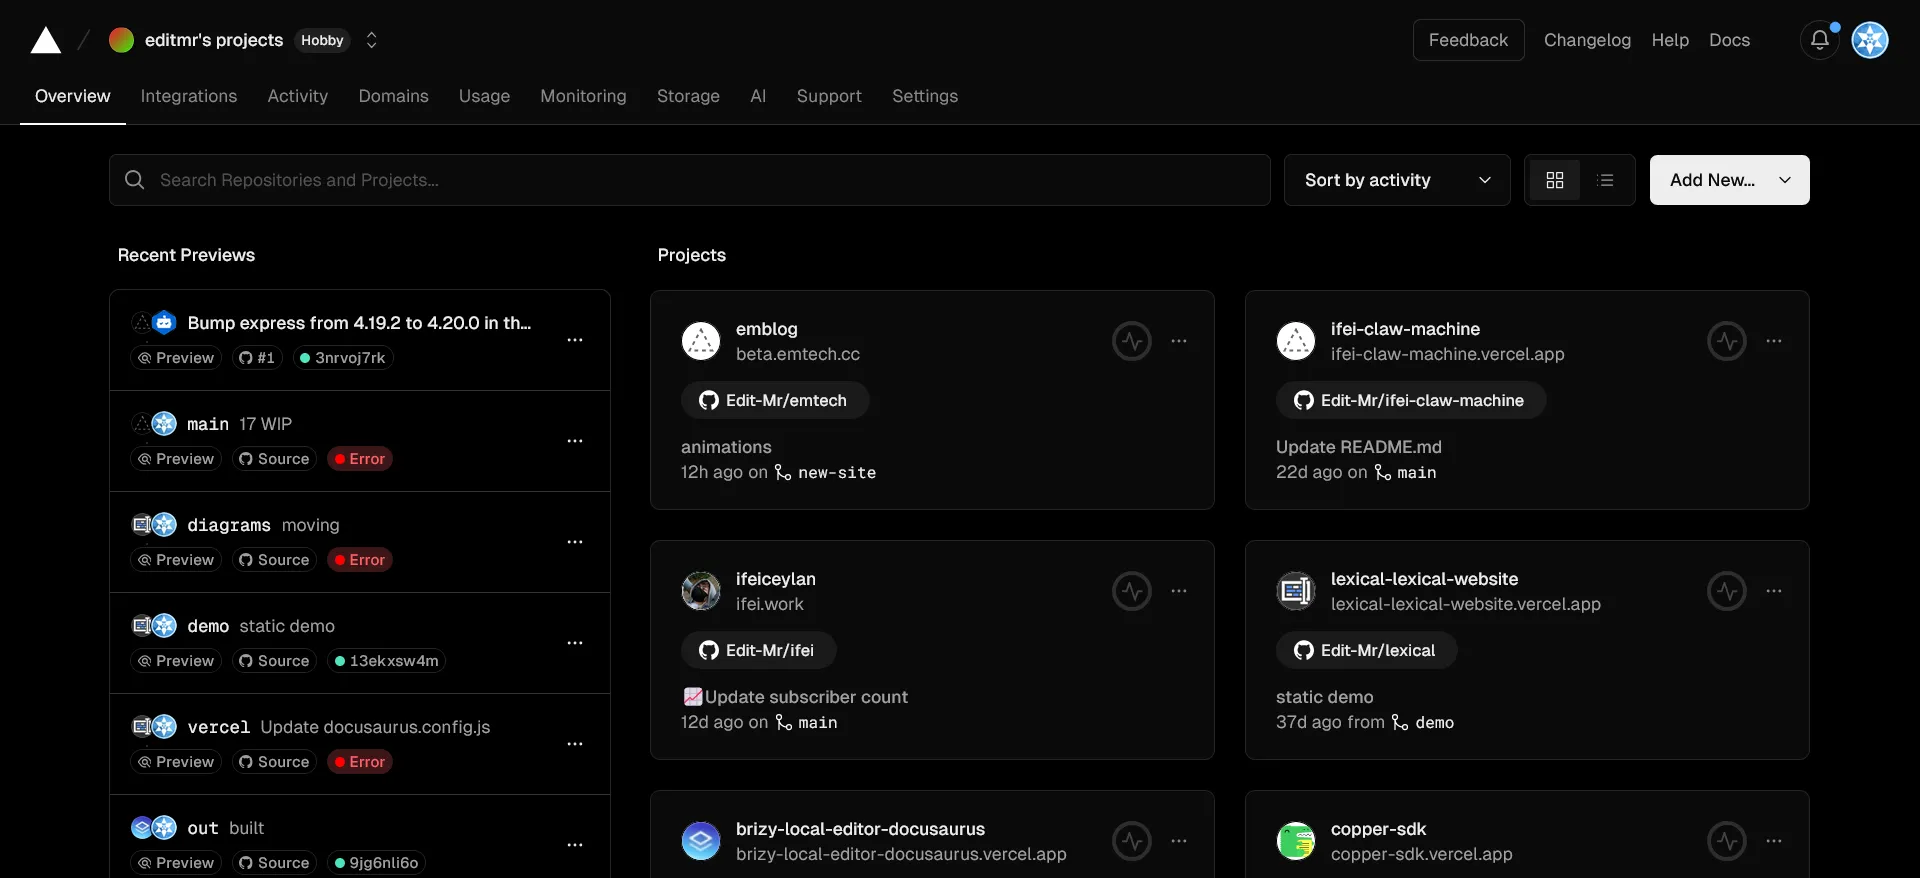Open the Storage tab

point(688,96)
